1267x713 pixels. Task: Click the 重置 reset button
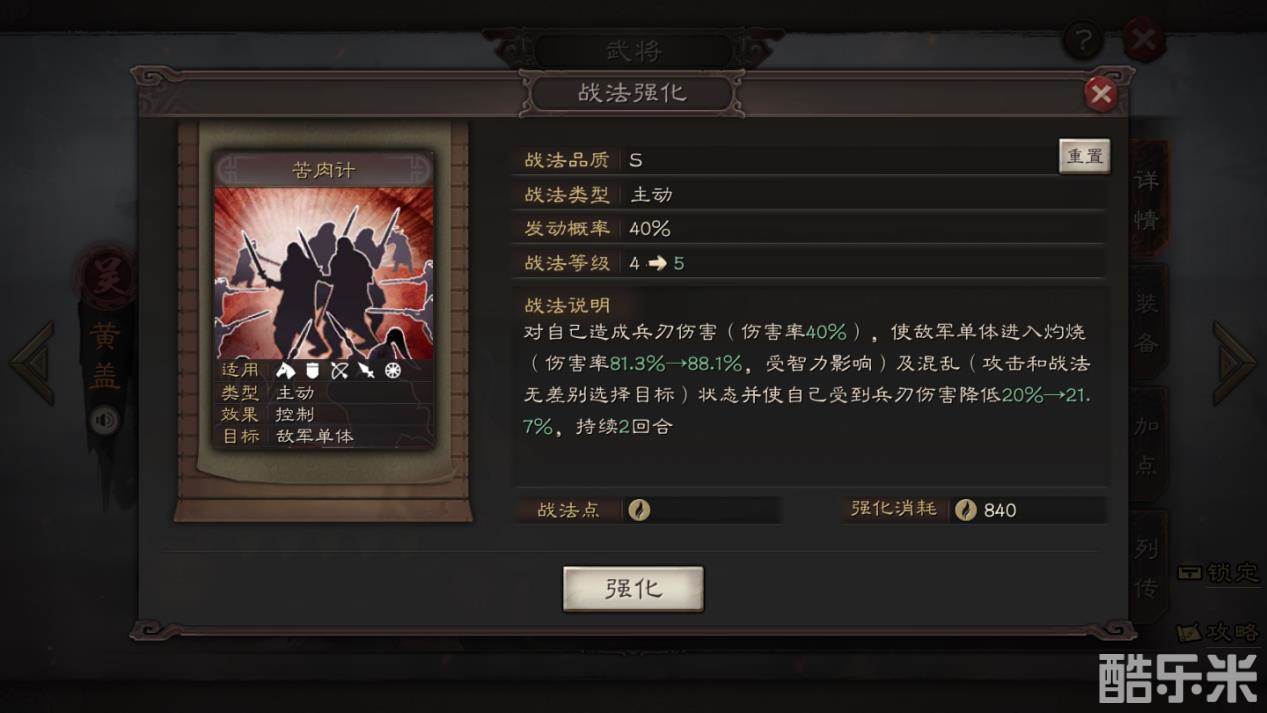(1084, 157)
